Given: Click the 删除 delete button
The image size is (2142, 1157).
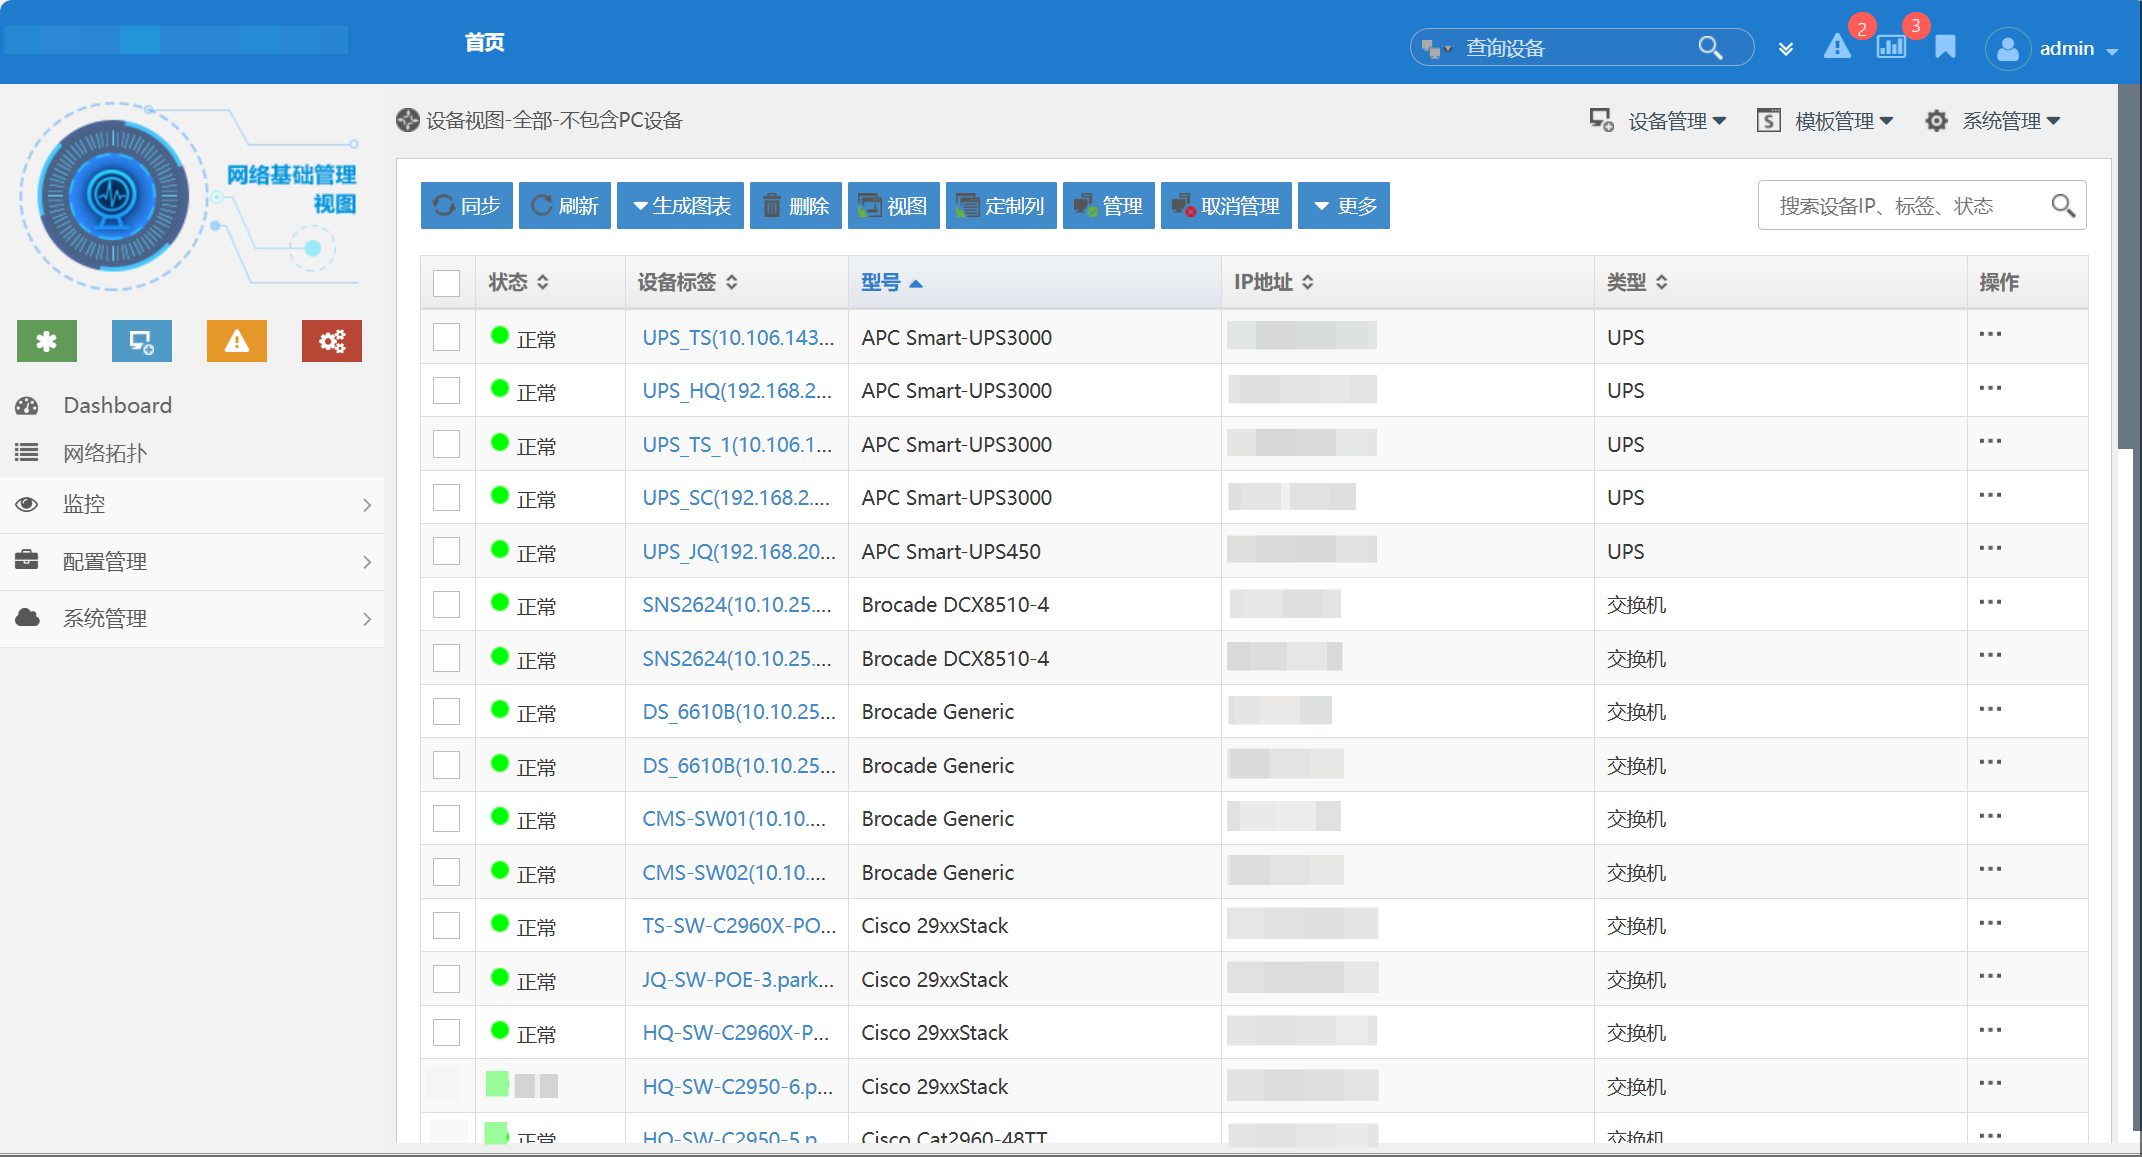Looking at the screenshot, I should pyautogui.click(x=796, y=206).
